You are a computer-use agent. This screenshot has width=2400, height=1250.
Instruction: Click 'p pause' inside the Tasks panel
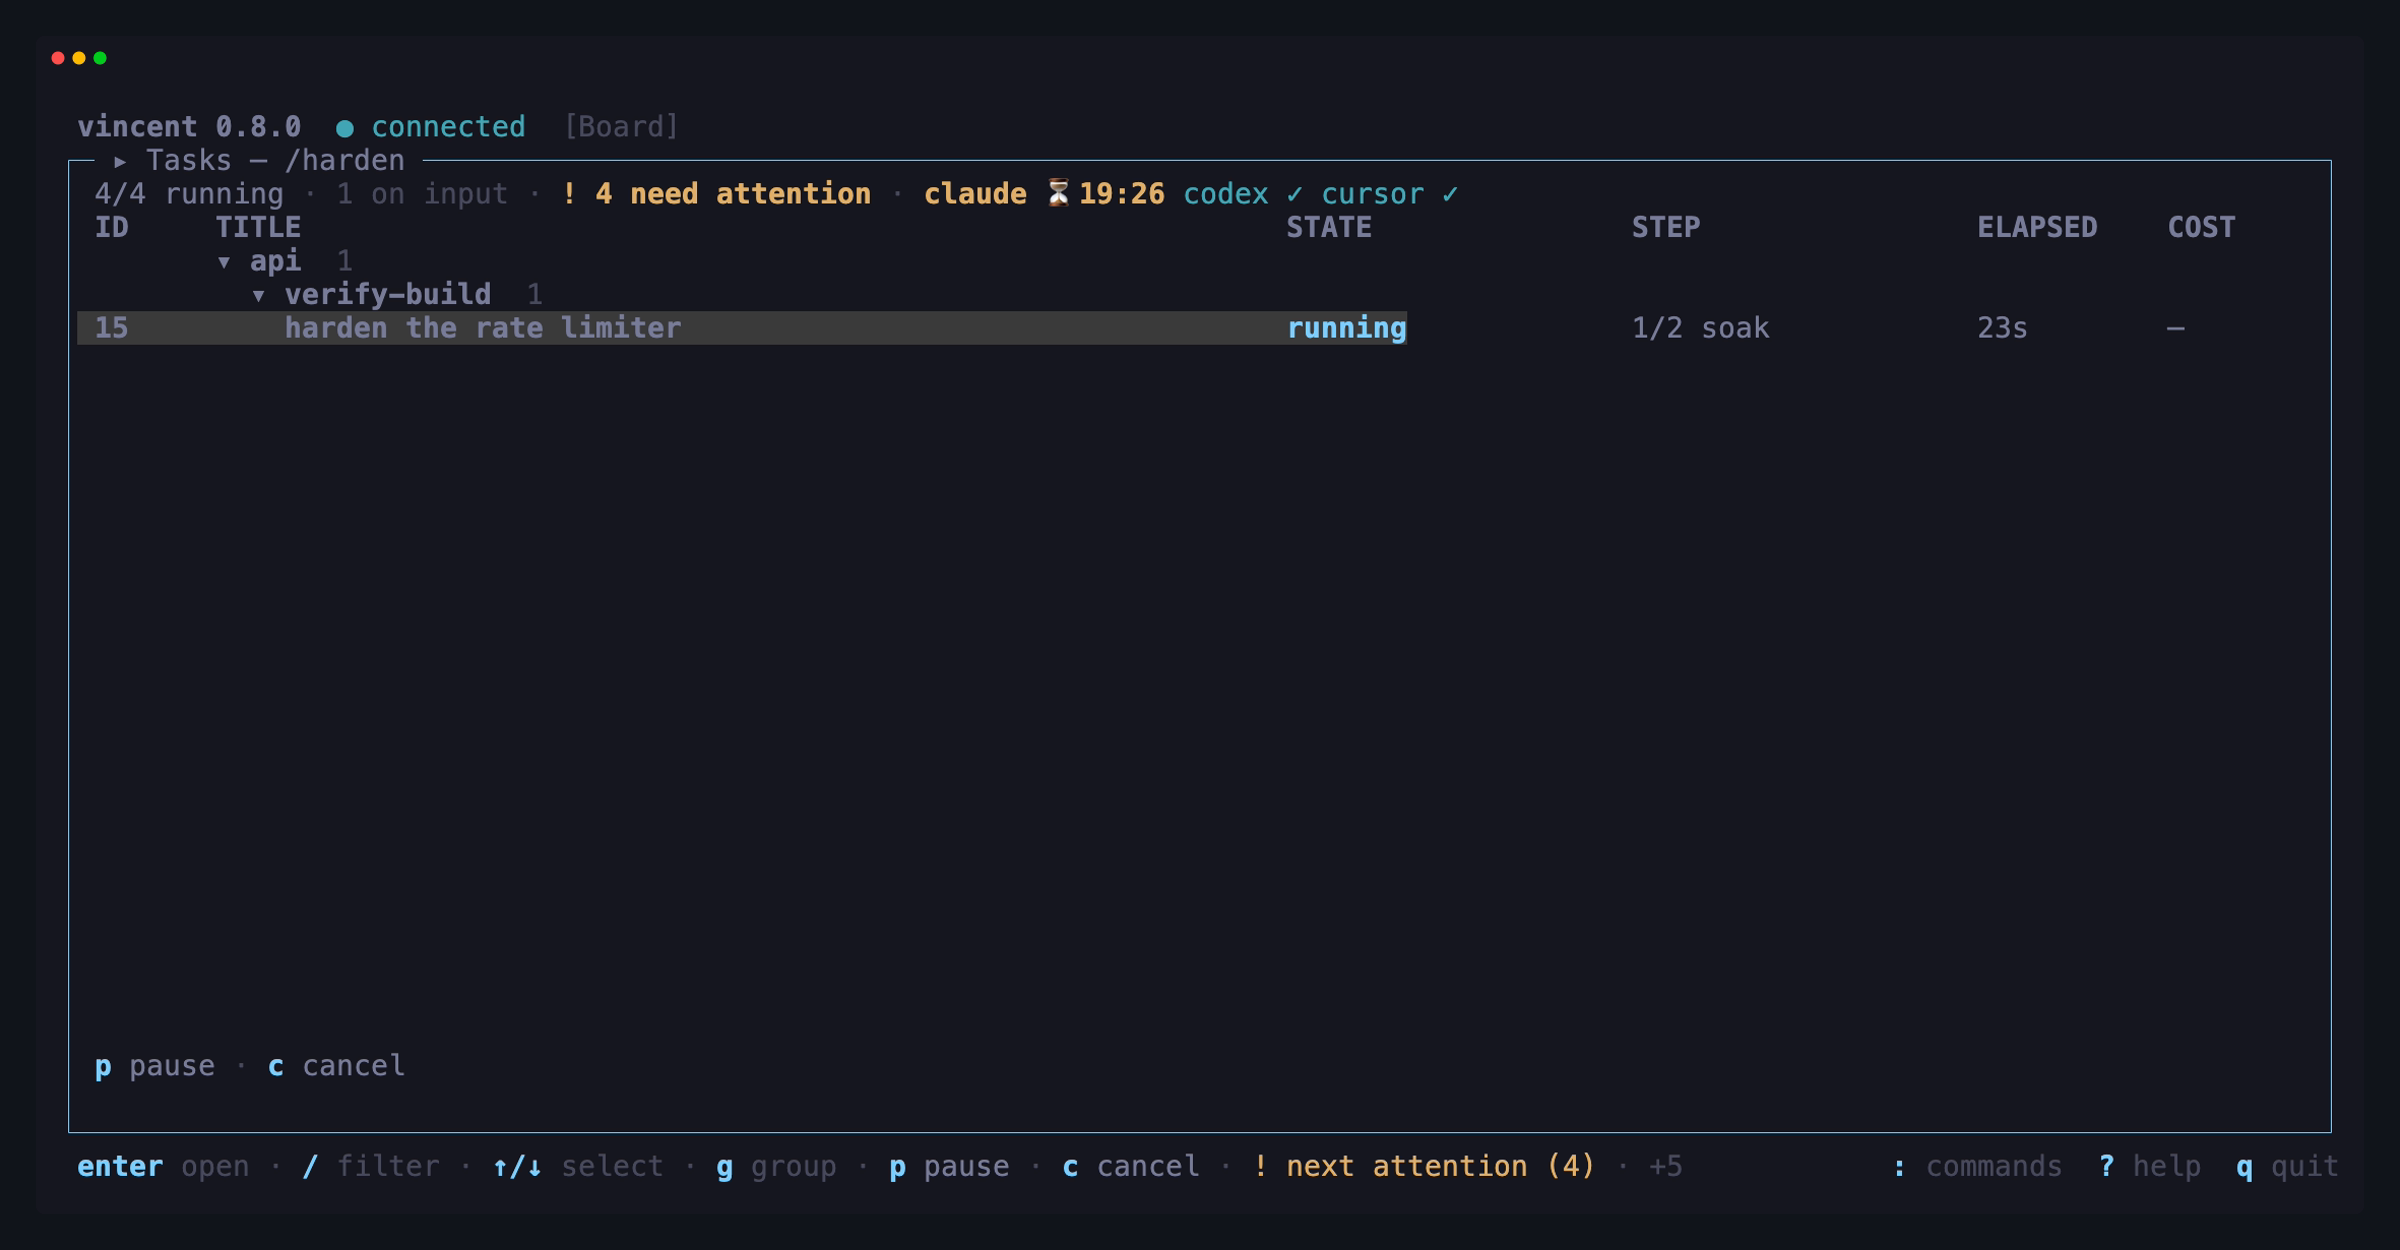point(154,1066)
